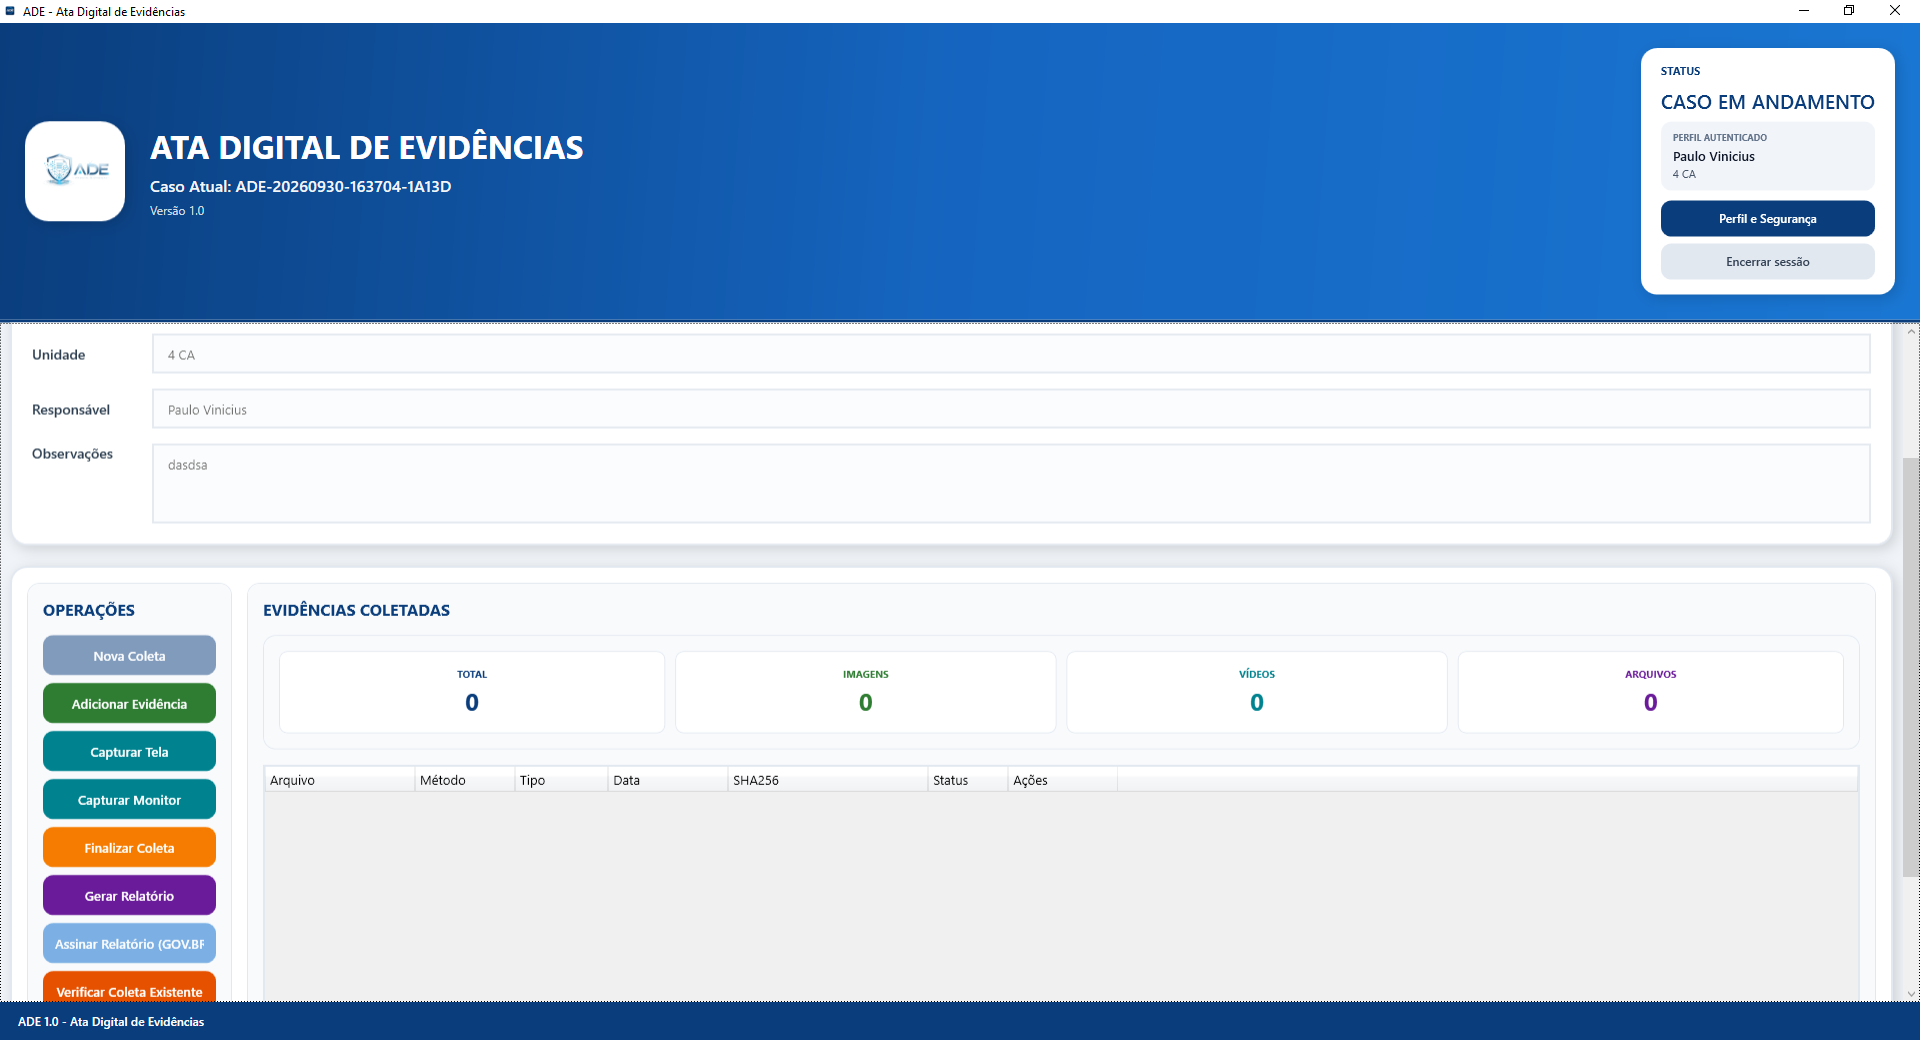The image size is (1920, 1040).
Task: Close the ADE window
Action: pos(1895,11)
